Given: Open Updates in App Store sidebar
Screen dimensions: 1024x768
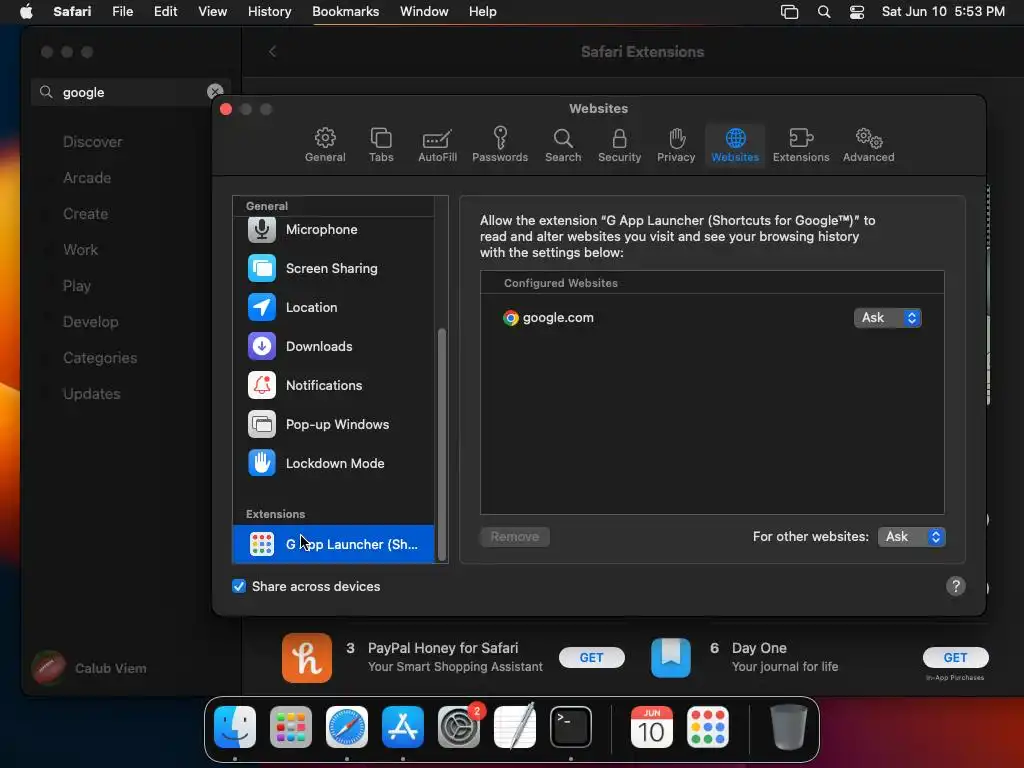Looking at the screenshot, I should 91,394.
